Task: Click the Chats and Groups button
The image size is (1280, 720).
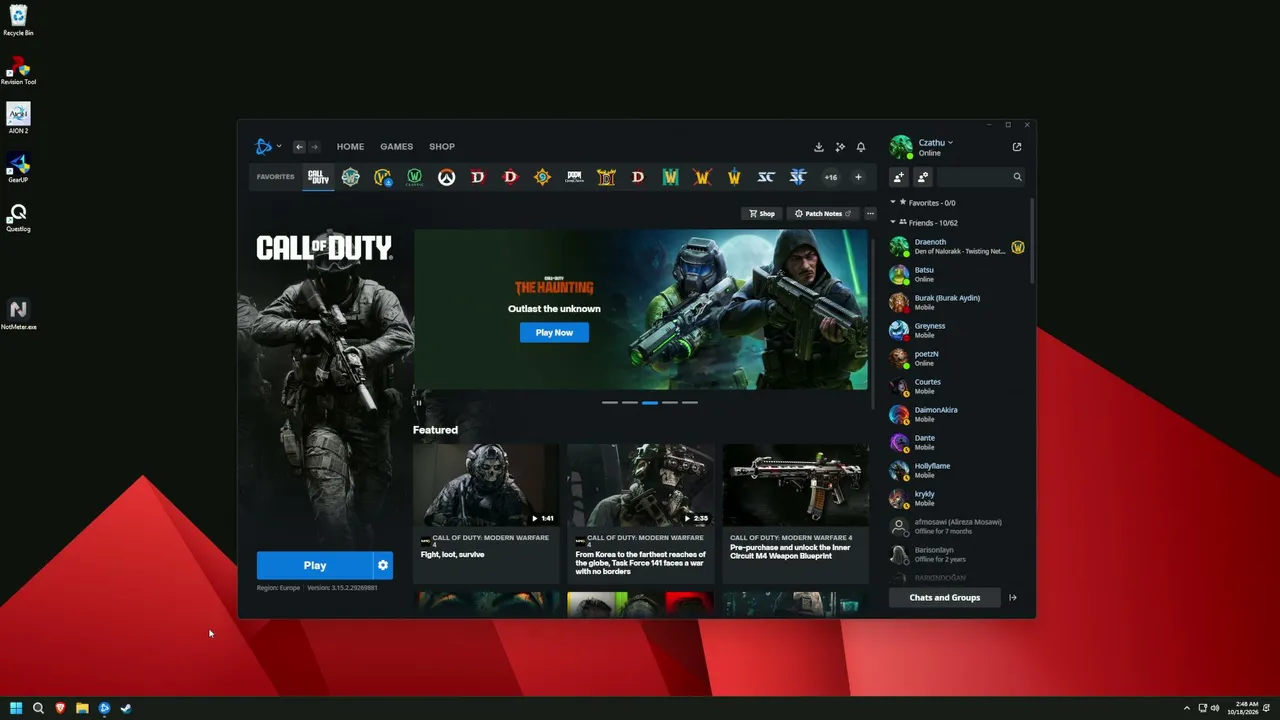Action: 945,597
